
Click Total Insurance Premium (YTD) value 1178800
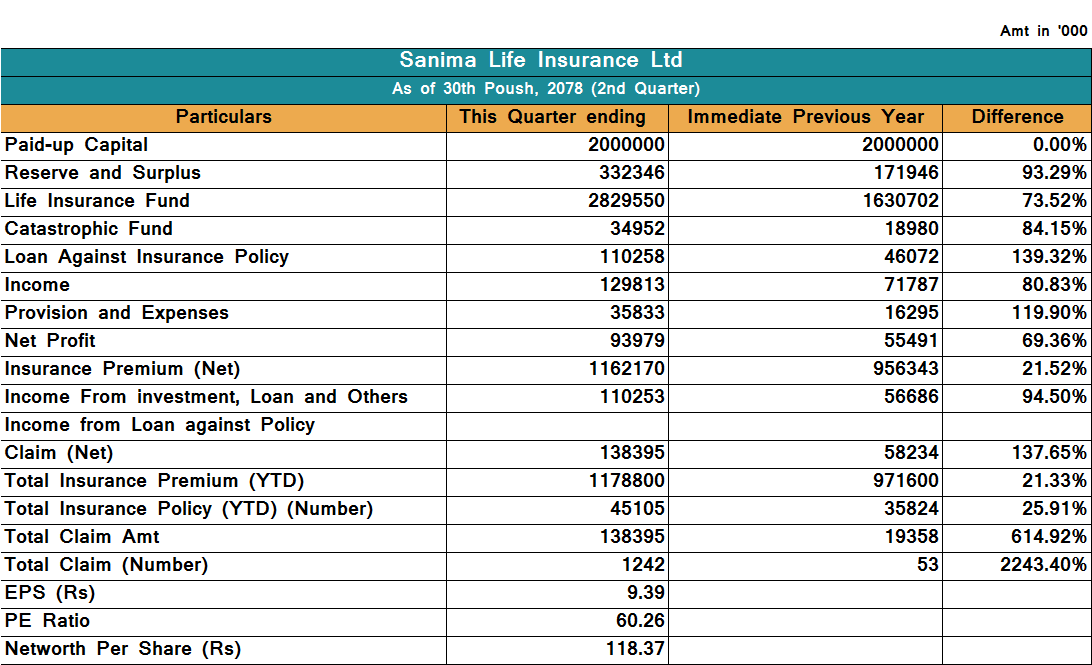click(626, 481)
